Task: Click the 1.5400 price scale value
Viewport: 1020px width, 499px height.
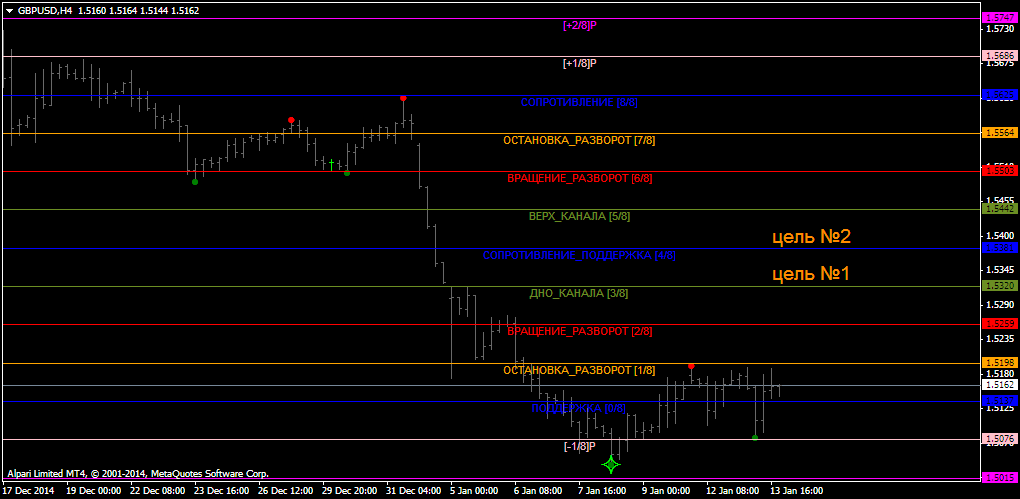Action: (x=1000, y=235)
